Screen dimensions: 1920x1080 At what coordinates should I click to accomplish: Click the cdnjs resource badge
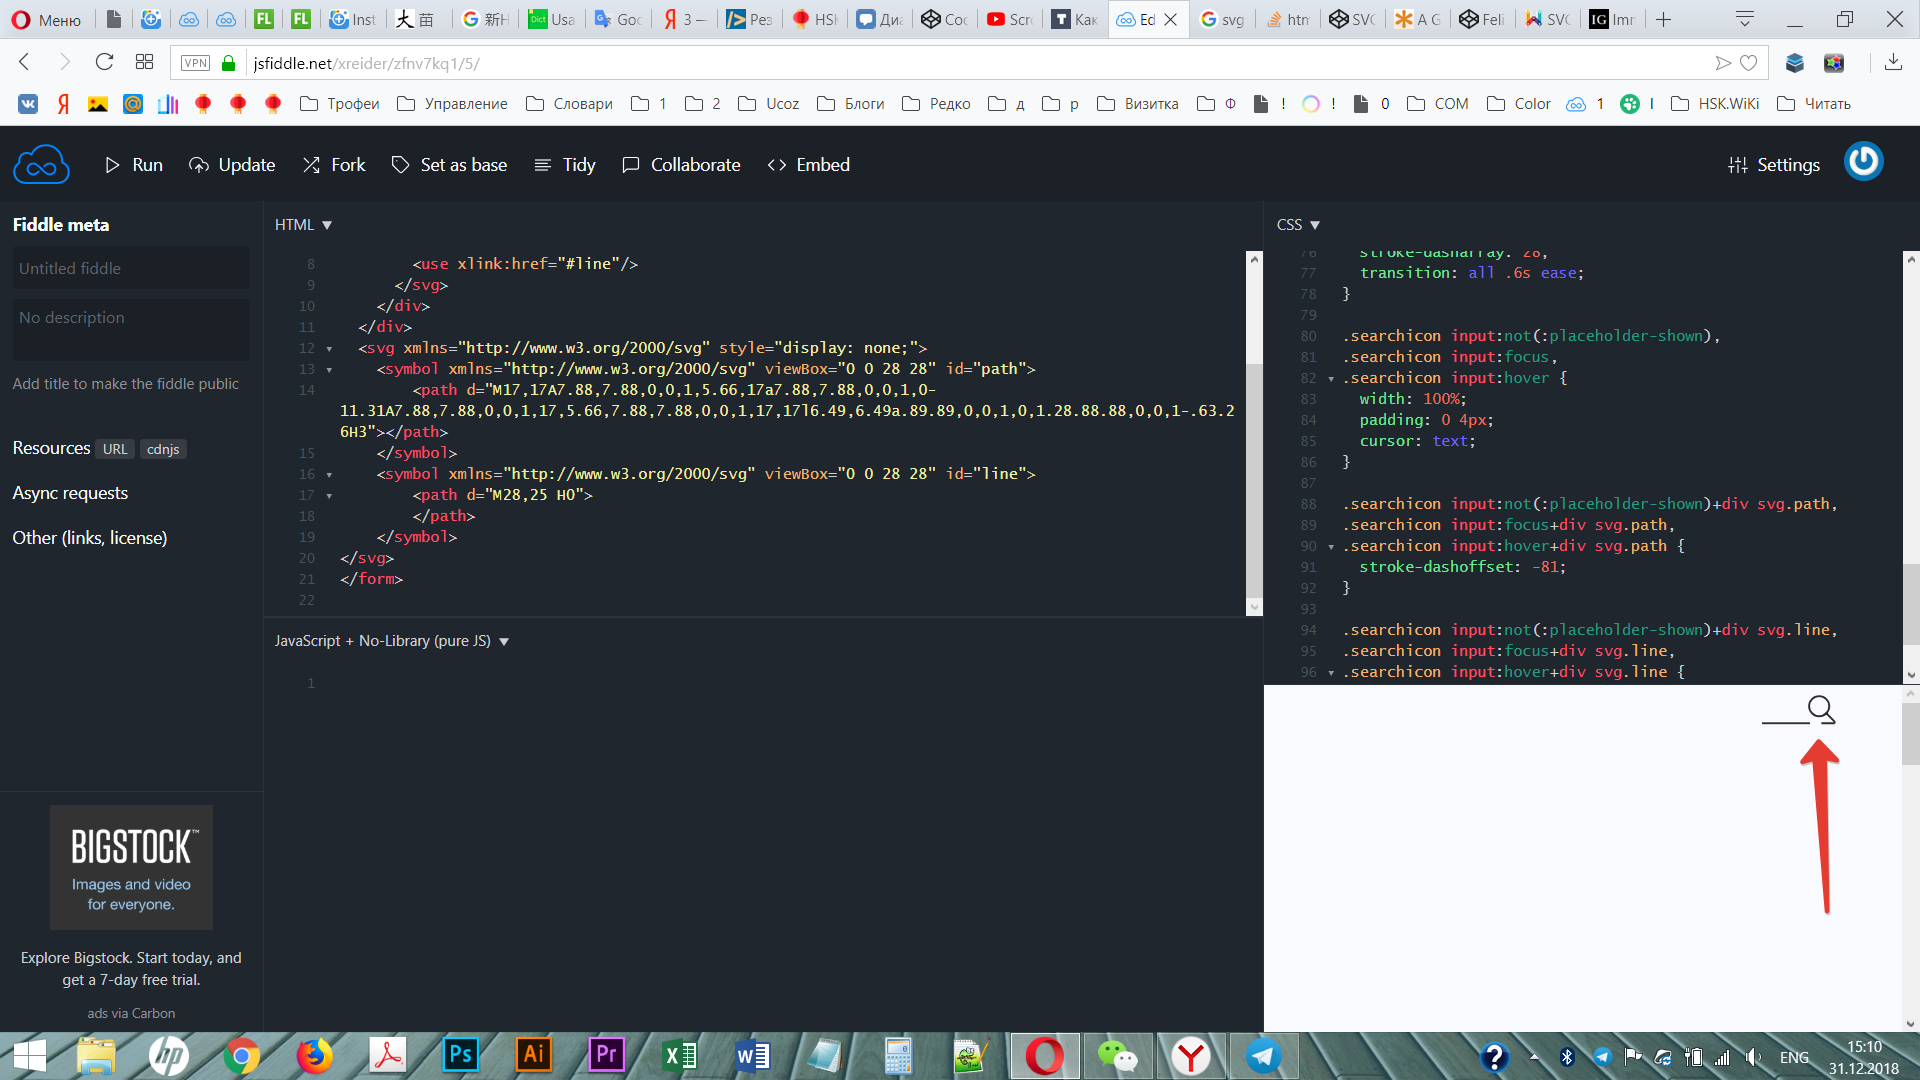[x=163, y=449]
